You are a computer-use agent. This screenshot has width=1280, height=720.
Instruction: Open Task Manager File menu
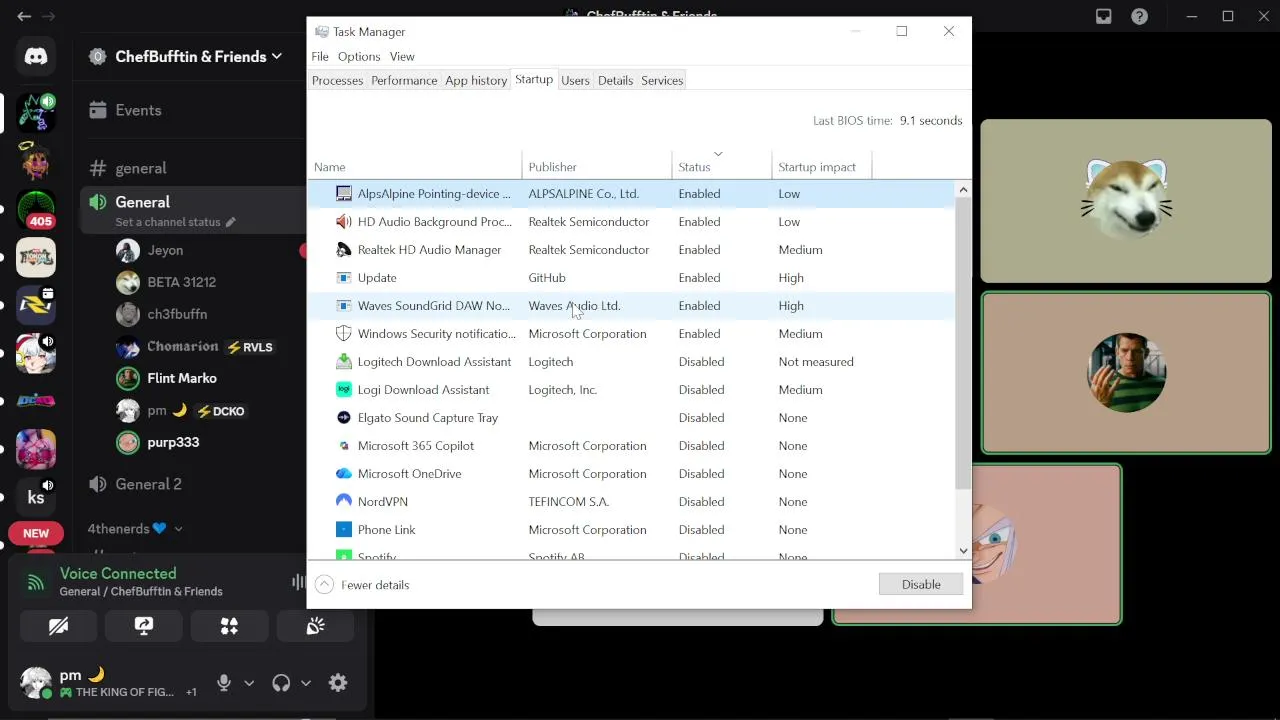[320, 57]
